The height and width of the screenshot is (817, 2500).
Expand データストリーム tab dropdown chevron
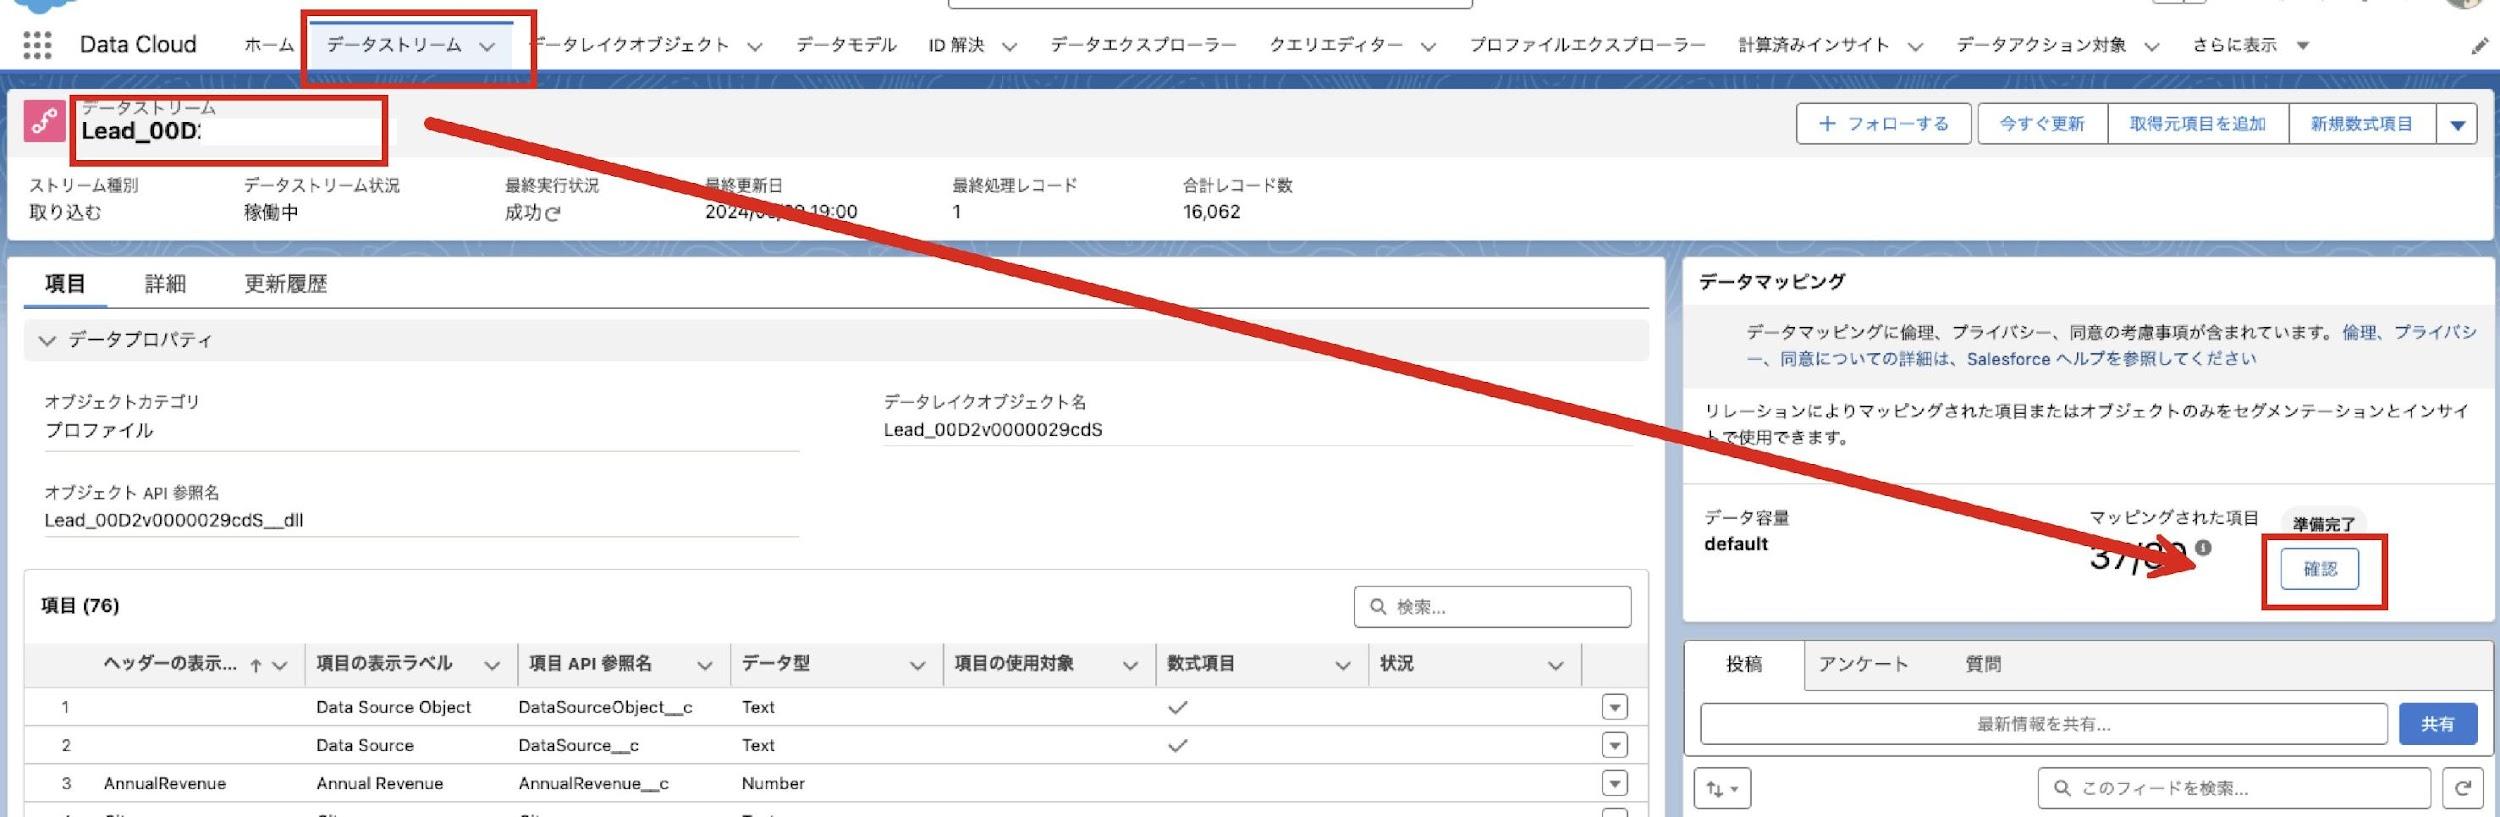(x=487, y=46)
